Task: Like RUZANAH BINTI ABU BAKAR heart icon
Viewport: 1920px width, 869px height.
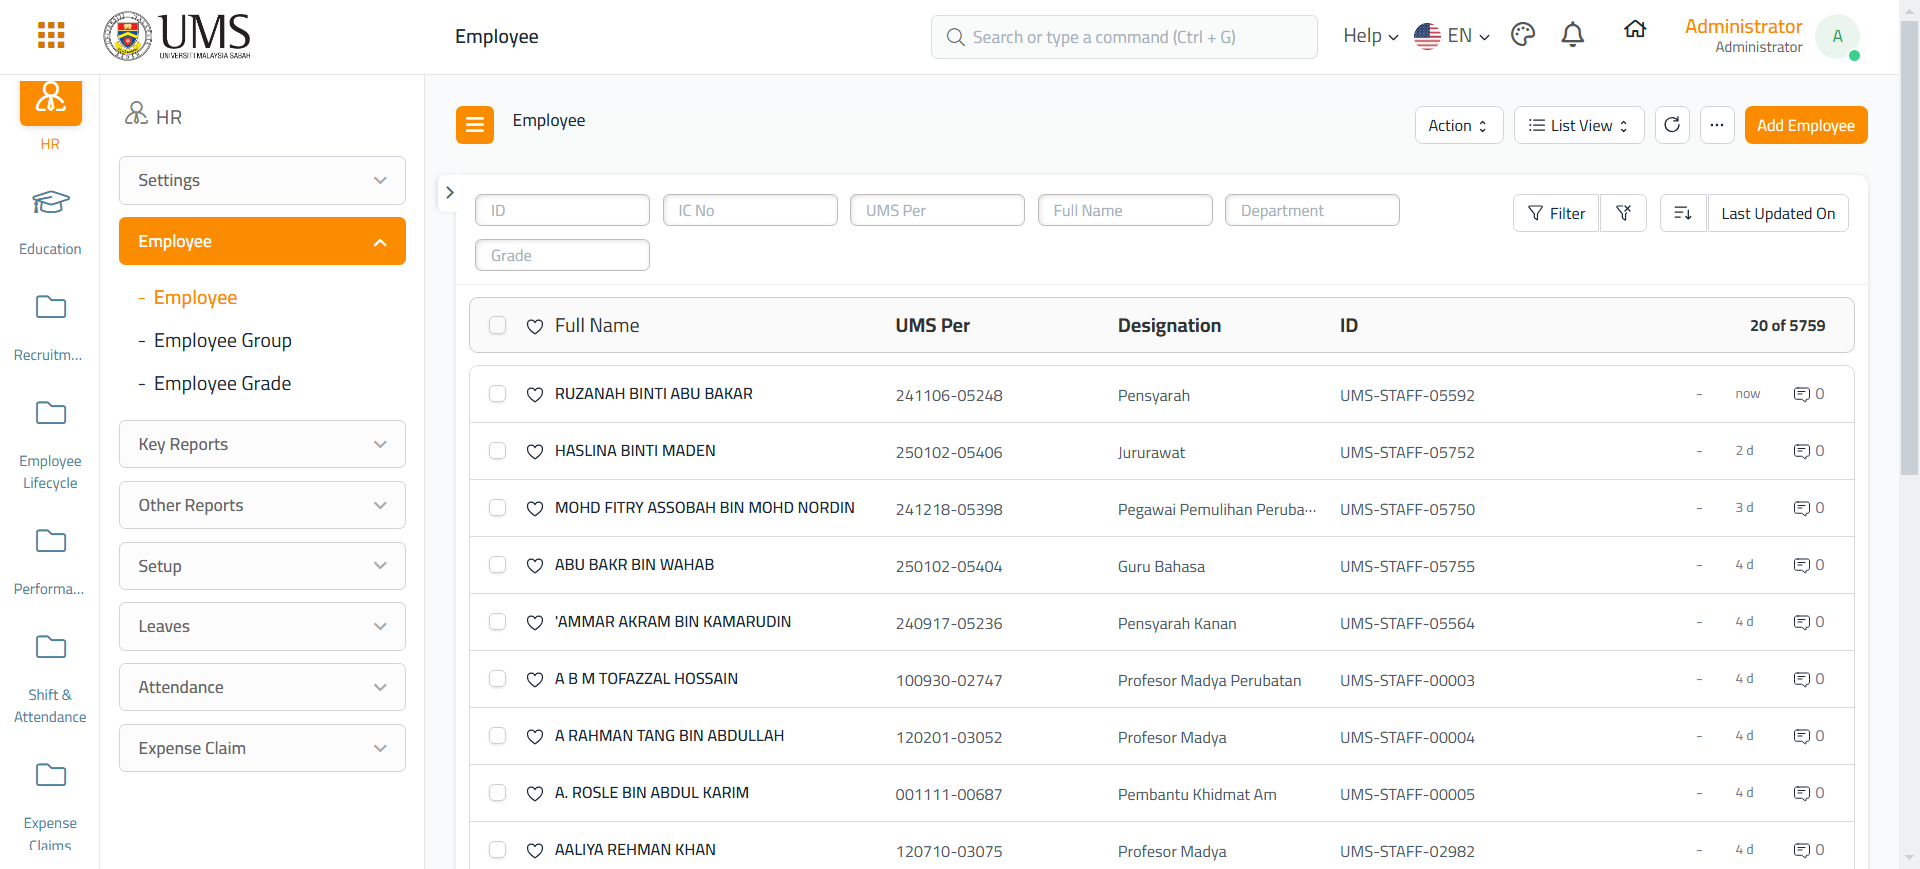Action: tap(535, 395)
